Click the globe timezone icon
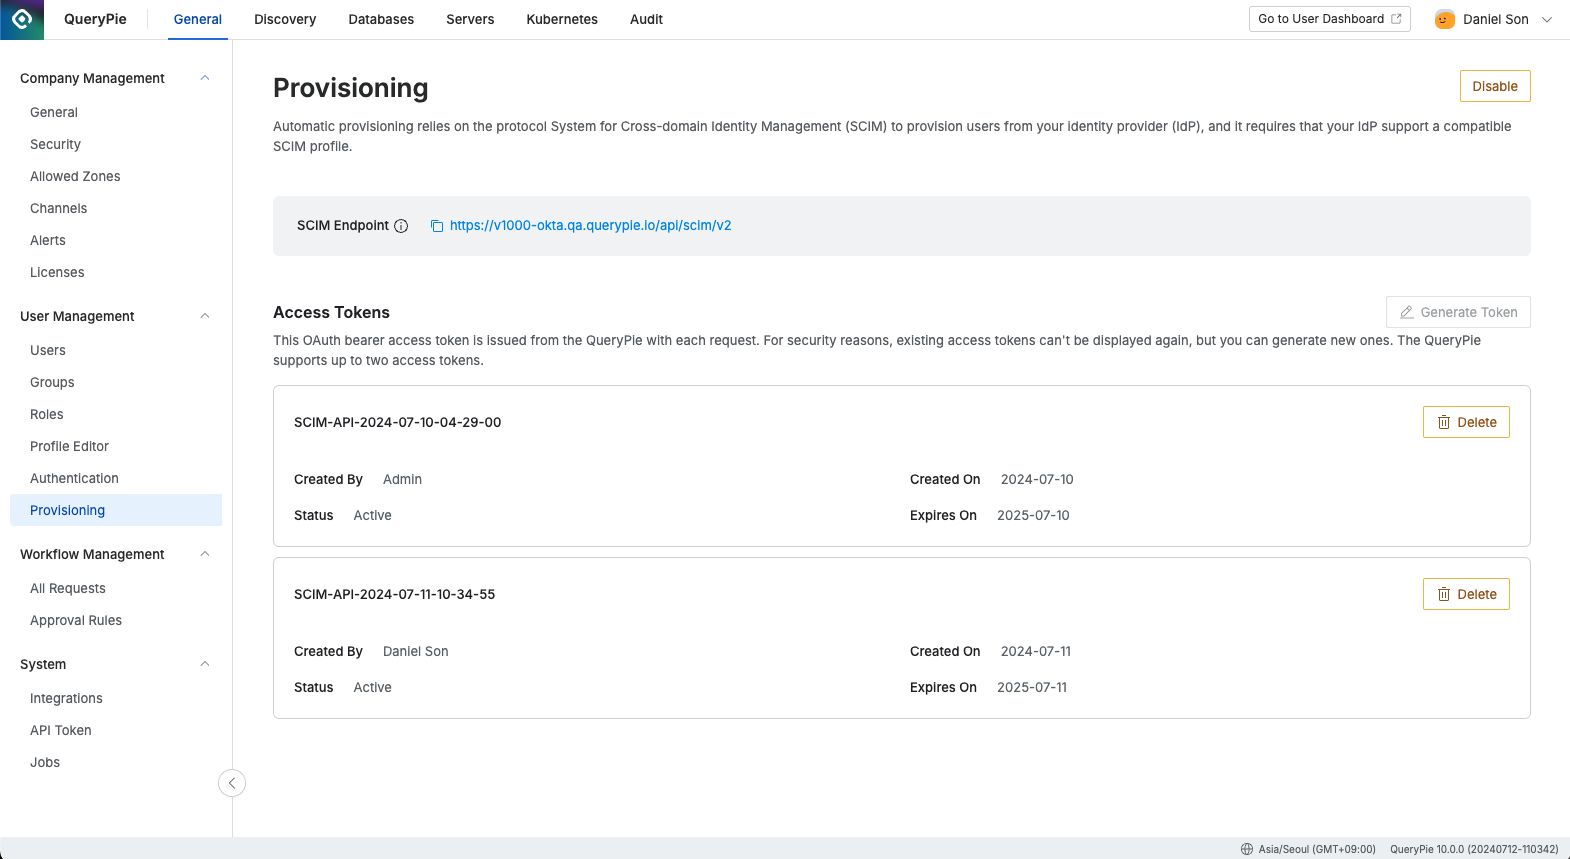The height and width of the screenshot is (859, 1570). [x=1247, y=849]
